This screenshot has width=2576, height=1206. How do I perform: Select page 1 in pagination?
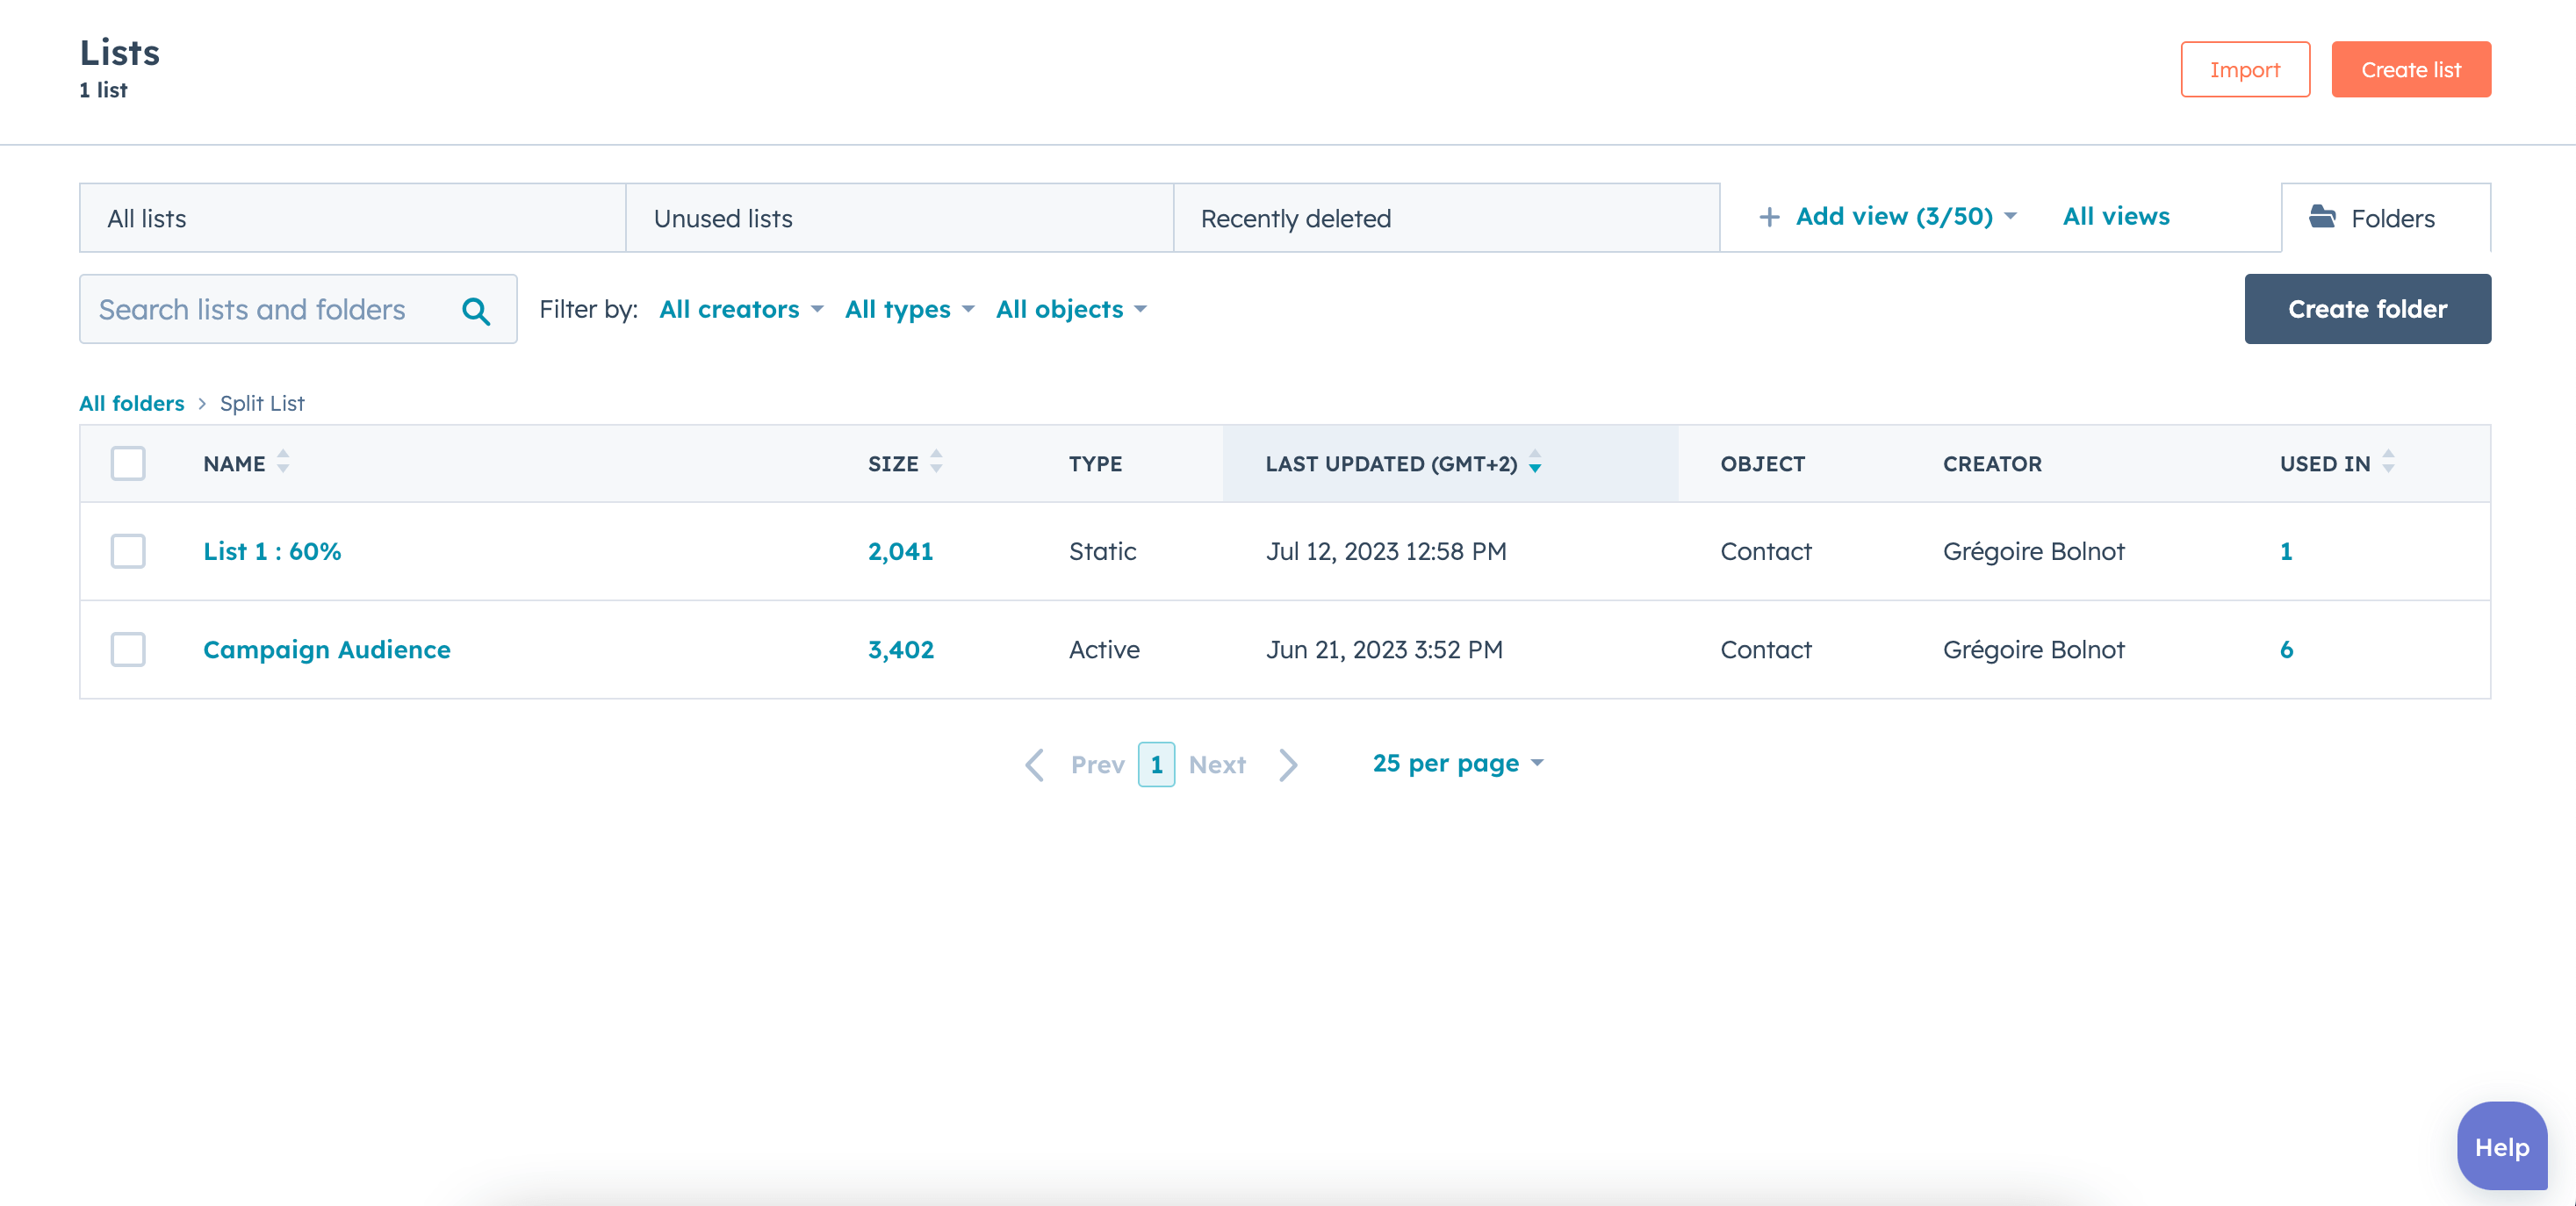[1156, 765]
